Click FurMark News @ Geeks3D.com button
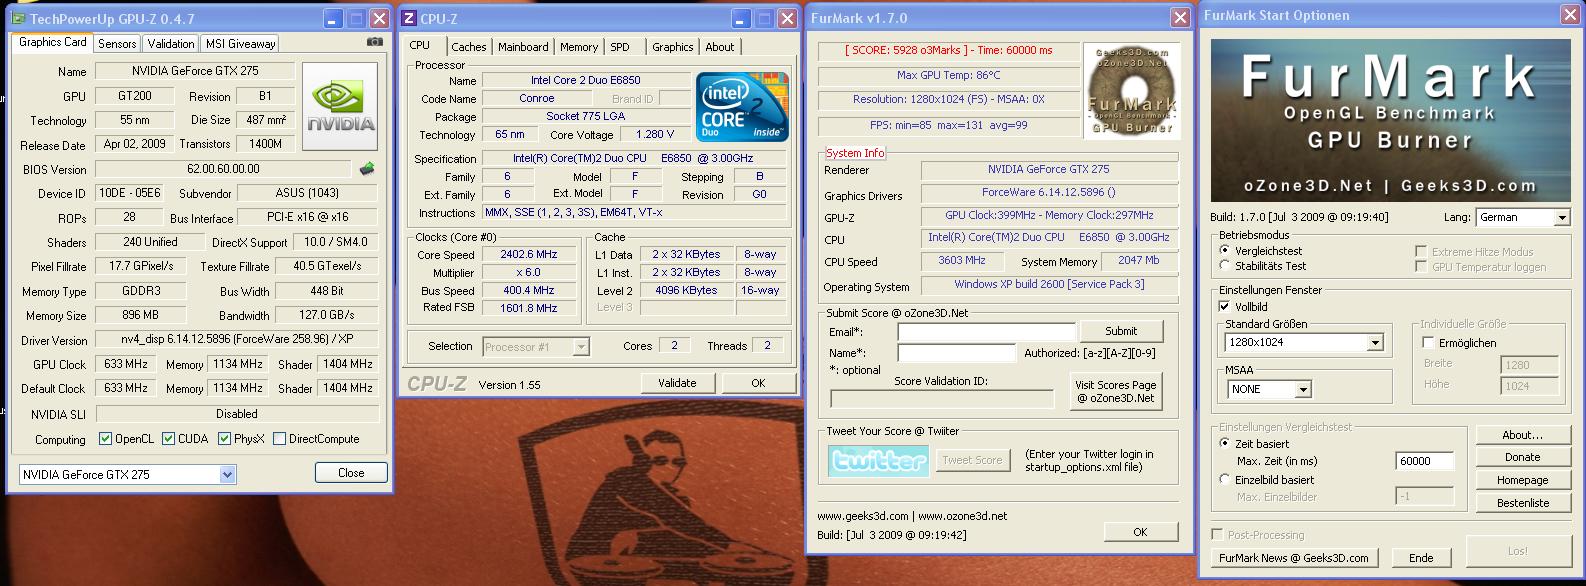The width and height of the screenshot is (1586, 586). click(x=1294, y=558)
